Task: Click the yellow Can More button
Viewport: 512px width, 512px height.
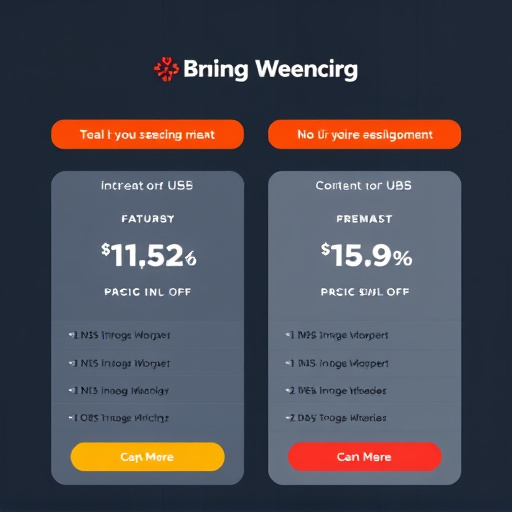Action: (147, 457)
